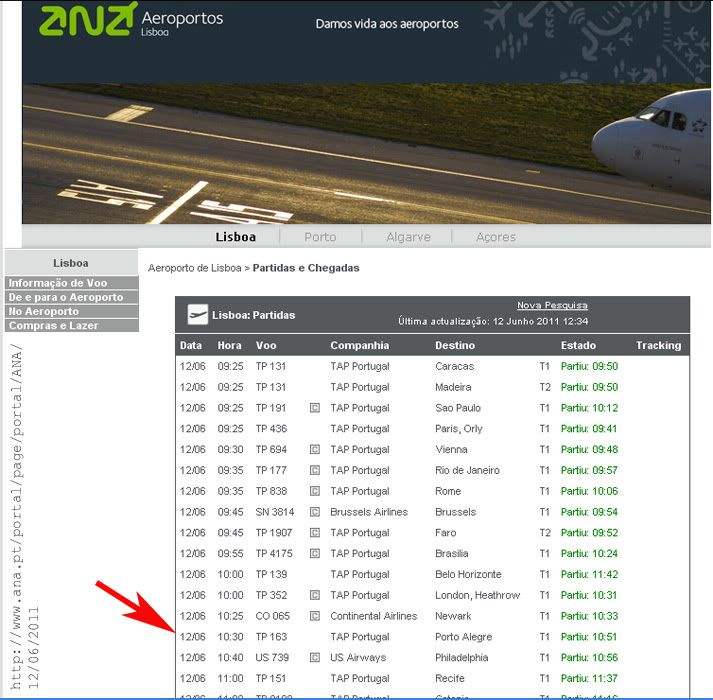The image size is (713, 700).
Task: Click the Tracking column header
Action: (x=658, y=345)
